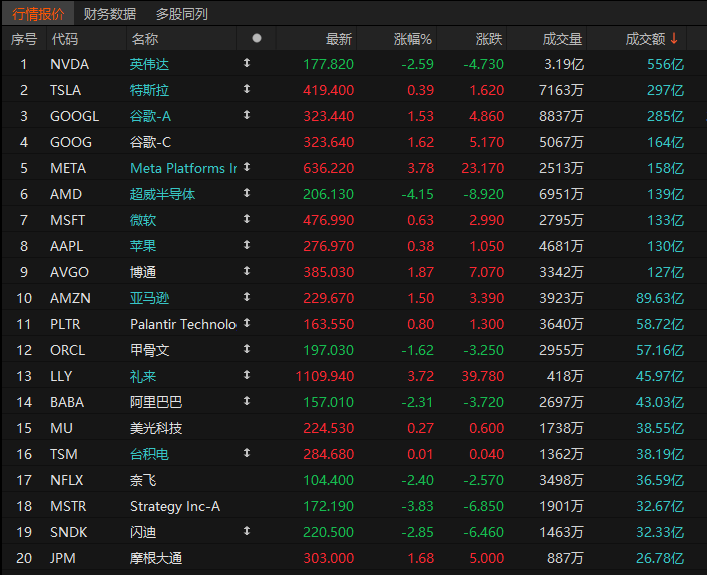The height and width of the screenshot is (575, 707).
Task: Click the 1109.940 latest price
Action: [x=325, y=376]
